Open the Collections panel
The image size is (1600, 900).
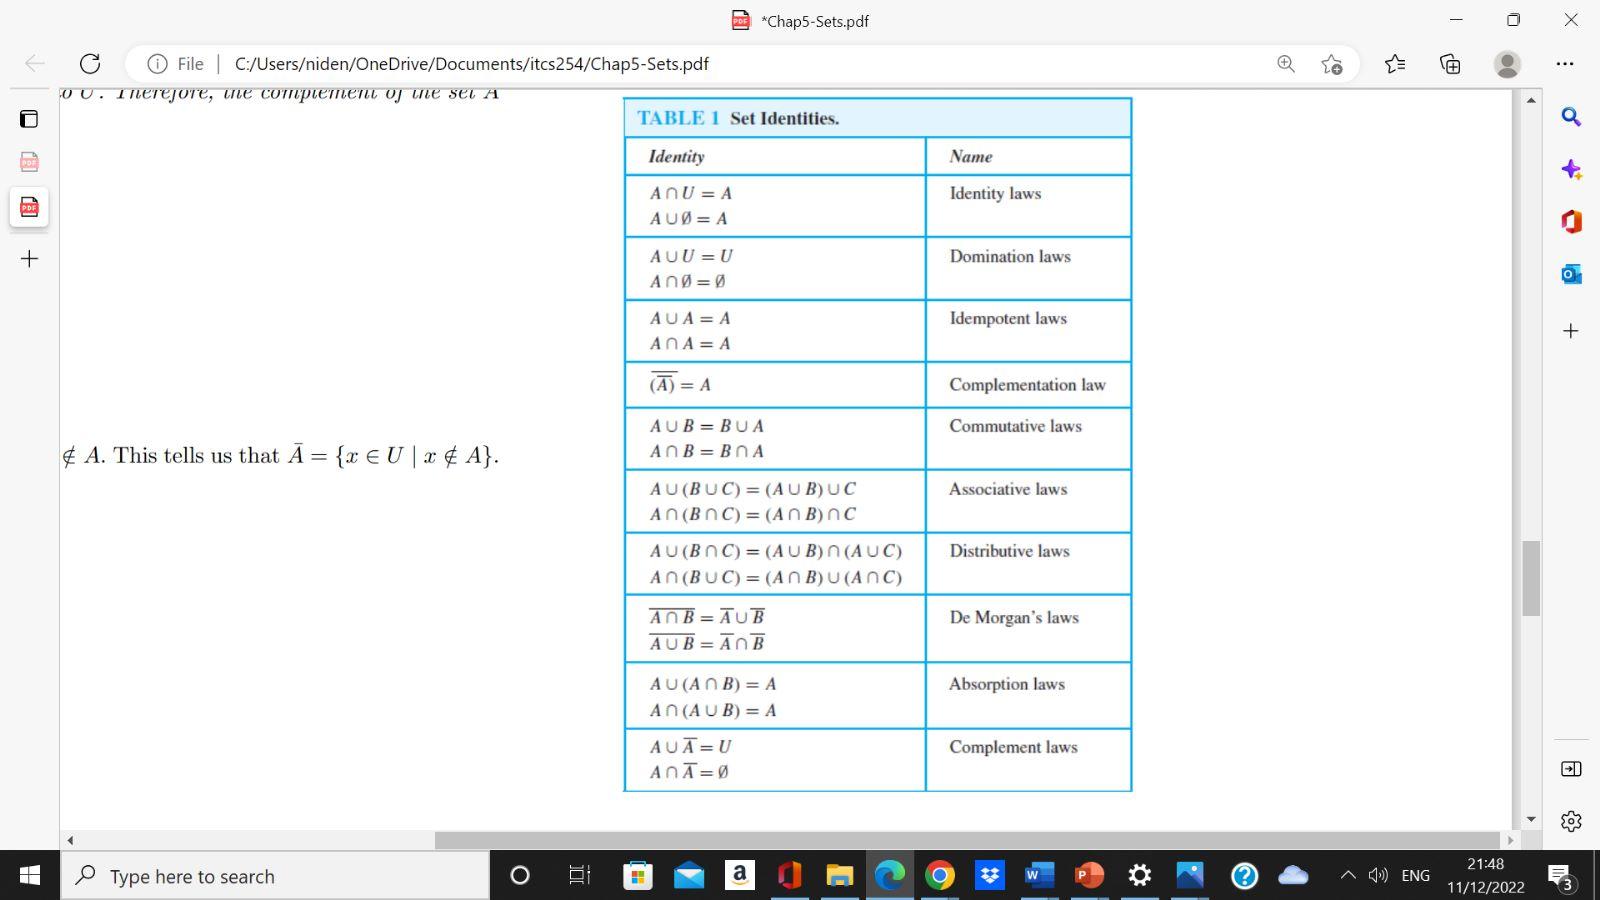tap(1449, 63)
